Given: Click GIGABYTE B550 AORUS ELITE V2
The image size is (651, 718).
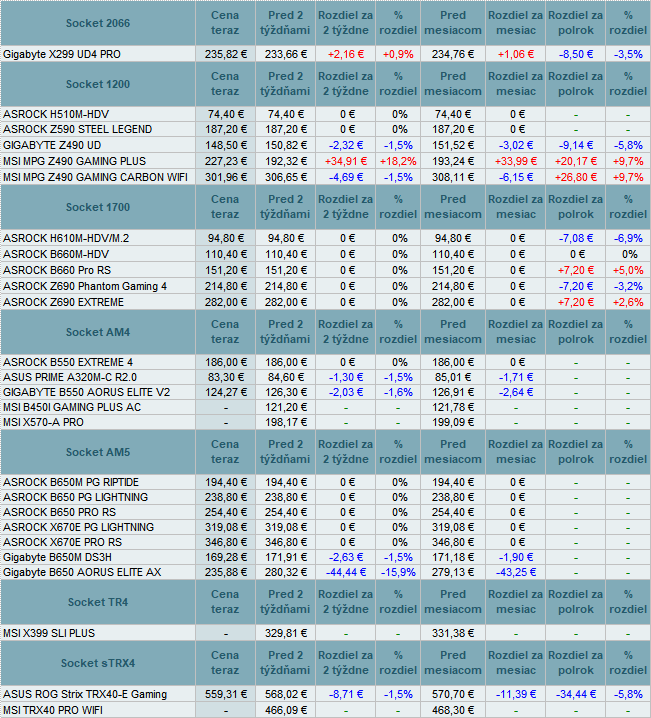Looking at the screenshot, I should pyautogui.click(x=87, y=392).
